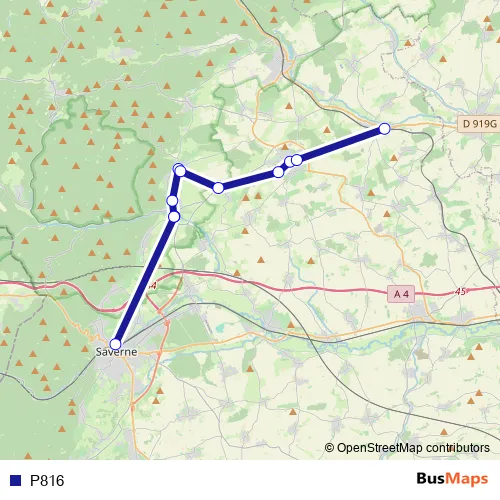
Task: Click the rightmost stop in the three-stop cluster
Action: pyautogui.click(x=297, y=160)
